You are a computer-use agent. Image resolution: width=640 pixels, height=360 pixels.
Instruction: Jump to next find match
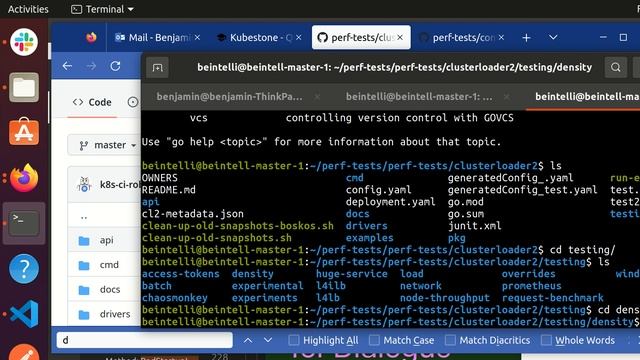tap(268, 340)
